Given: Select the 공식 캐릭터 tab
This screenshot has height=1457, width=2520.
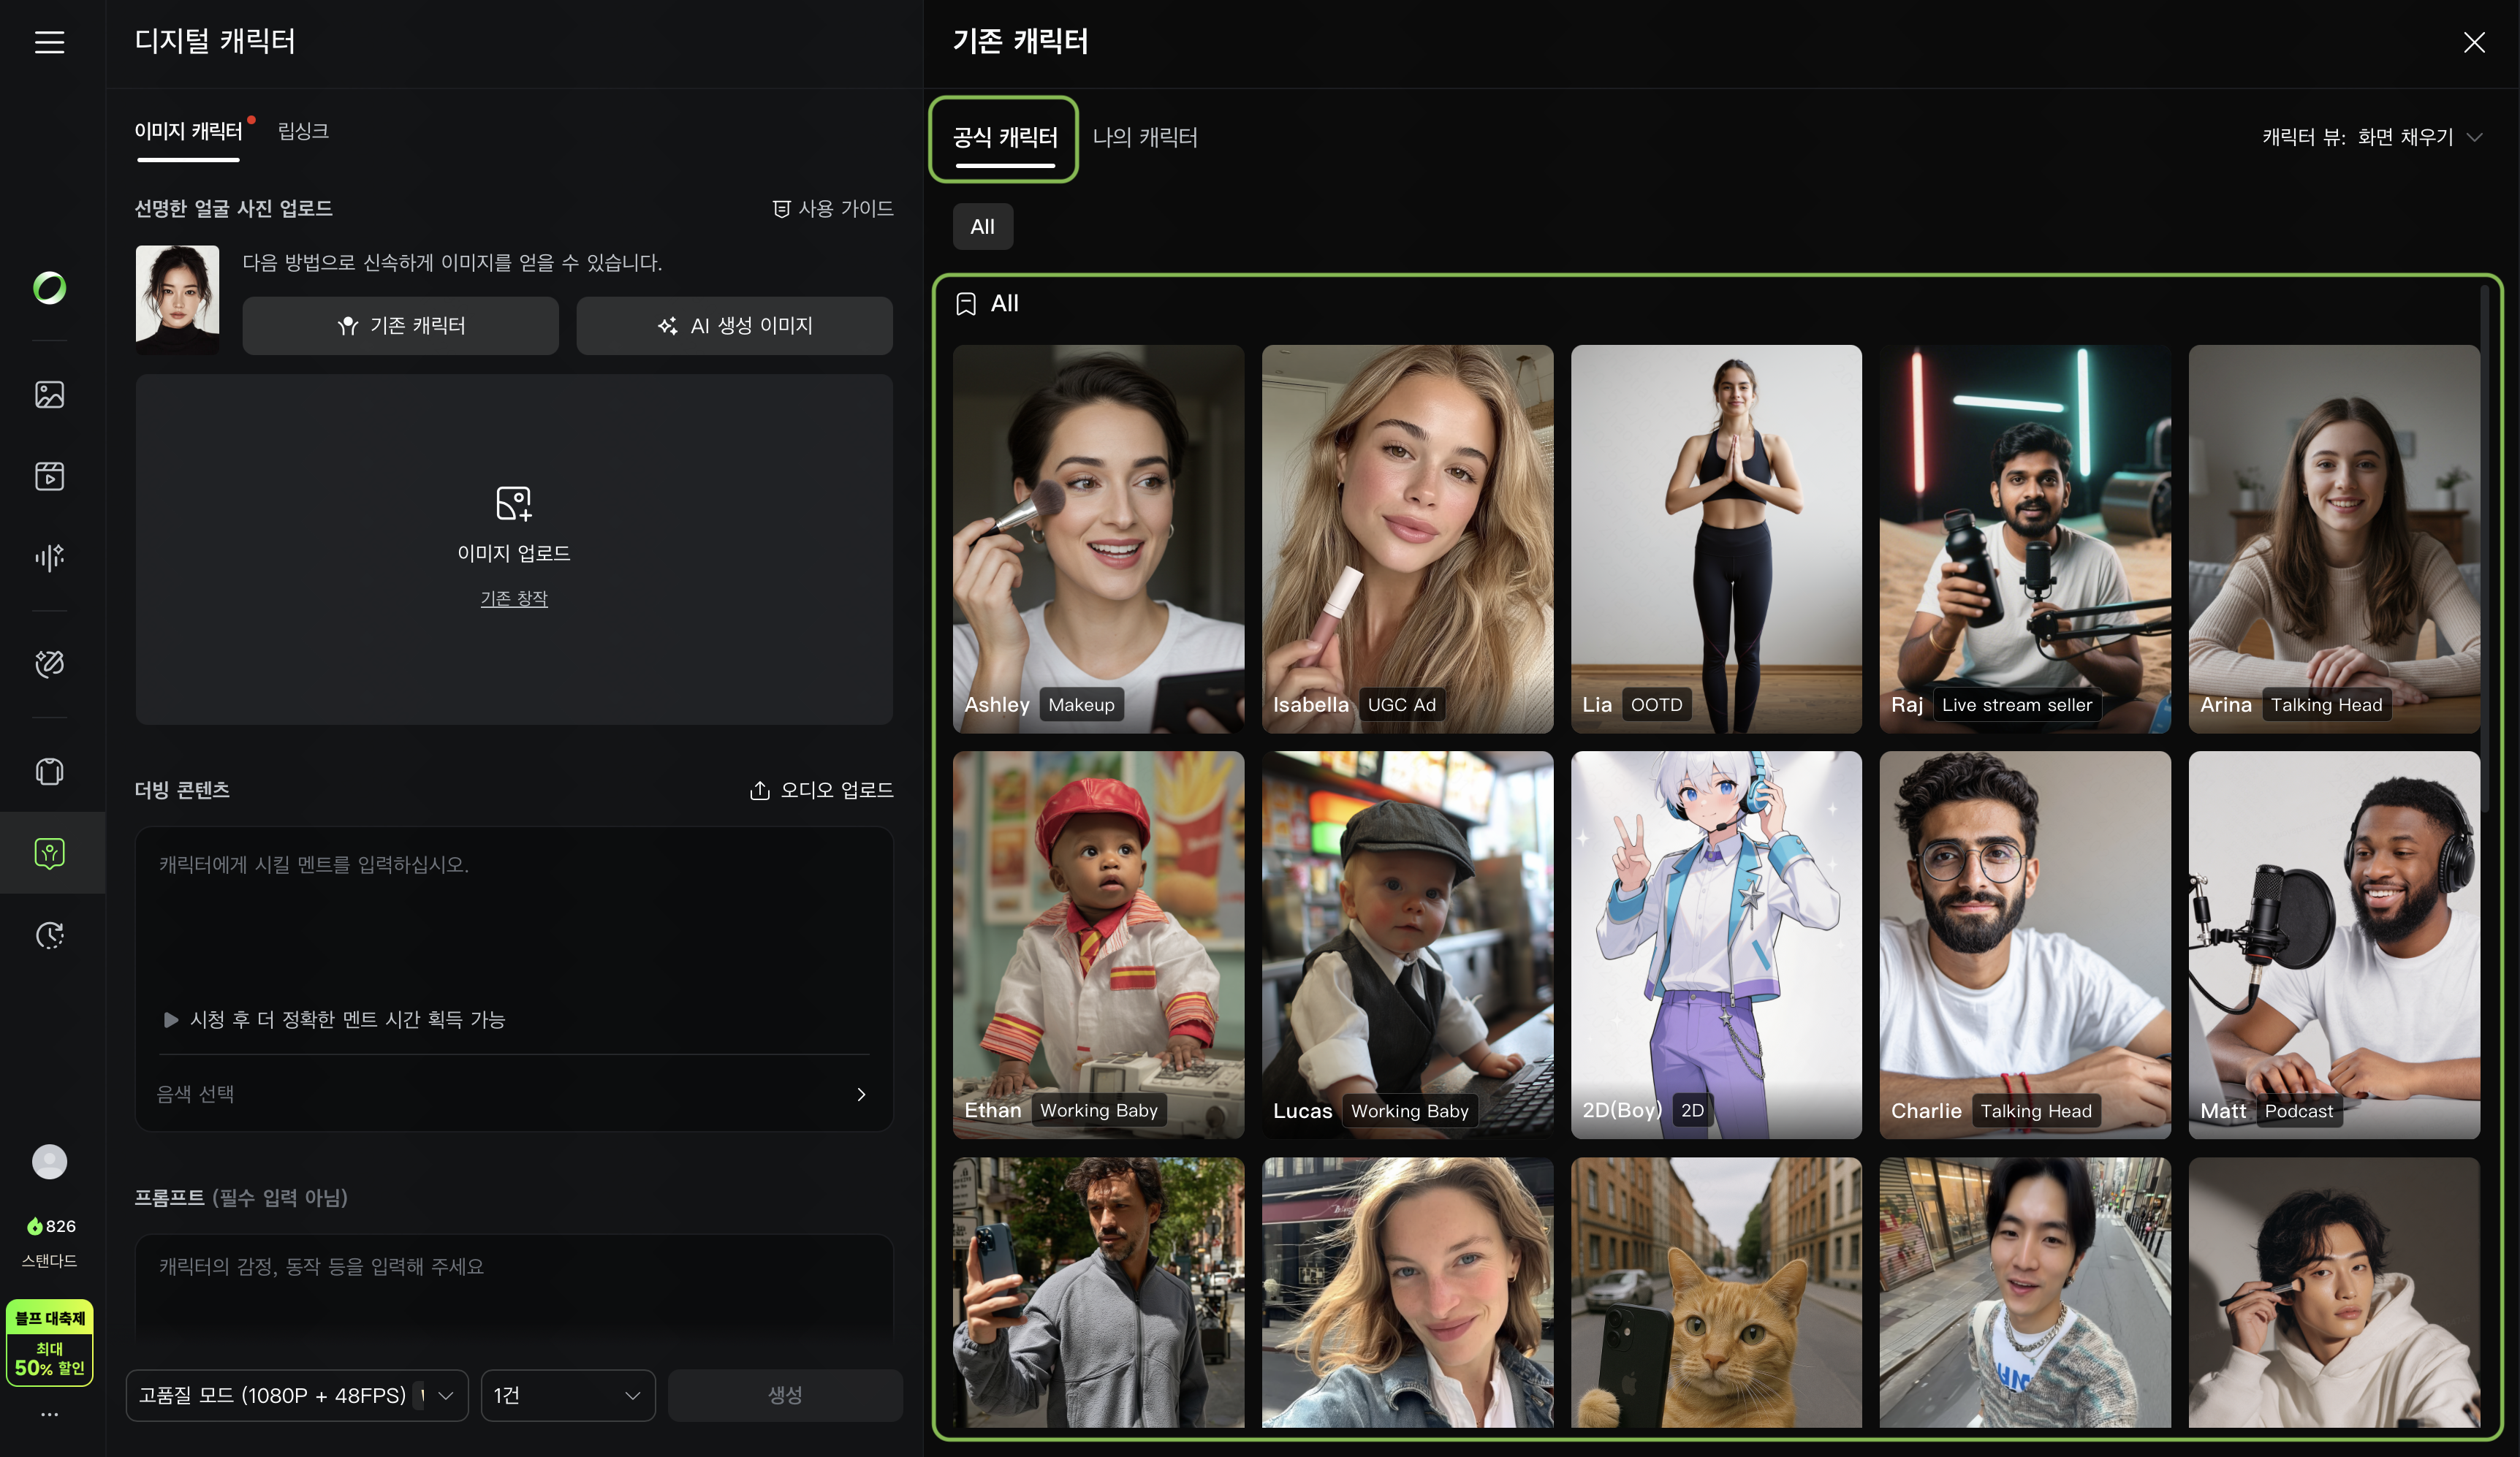Looking at the screenshot, I should pos(1005,138).
